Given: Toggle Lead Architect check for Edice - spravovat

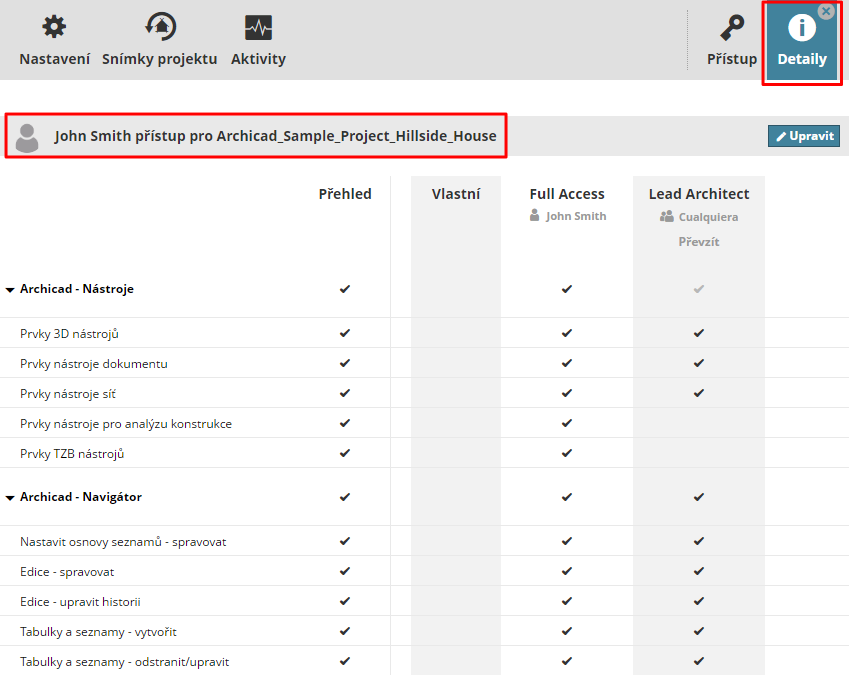Looking at the screenshot, I should click(x=699, y=571).
